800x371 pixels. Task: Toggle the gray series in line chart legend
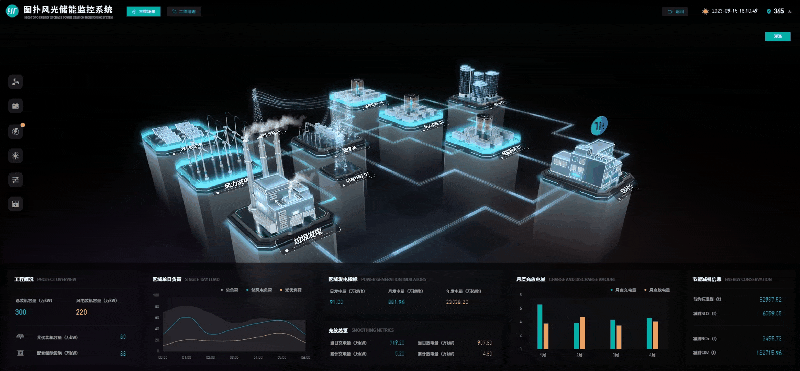pos(230,290)
